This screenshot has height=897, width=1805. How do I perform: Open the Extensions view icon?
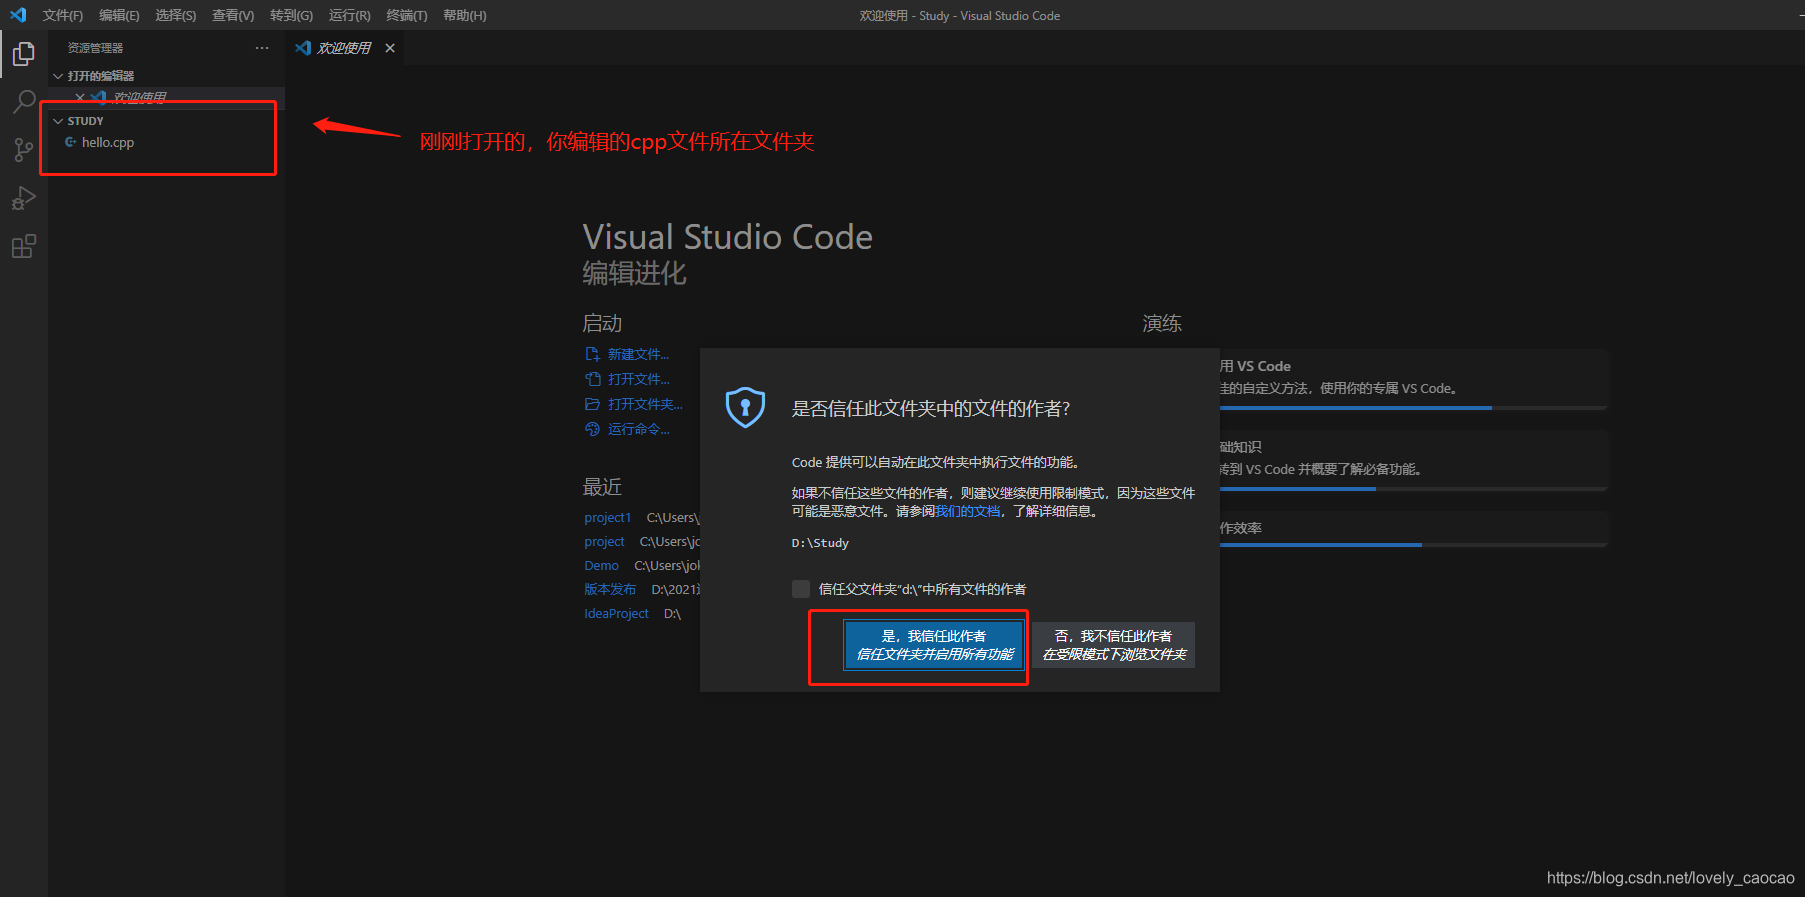pyautogui.click(x=24, y=246)
